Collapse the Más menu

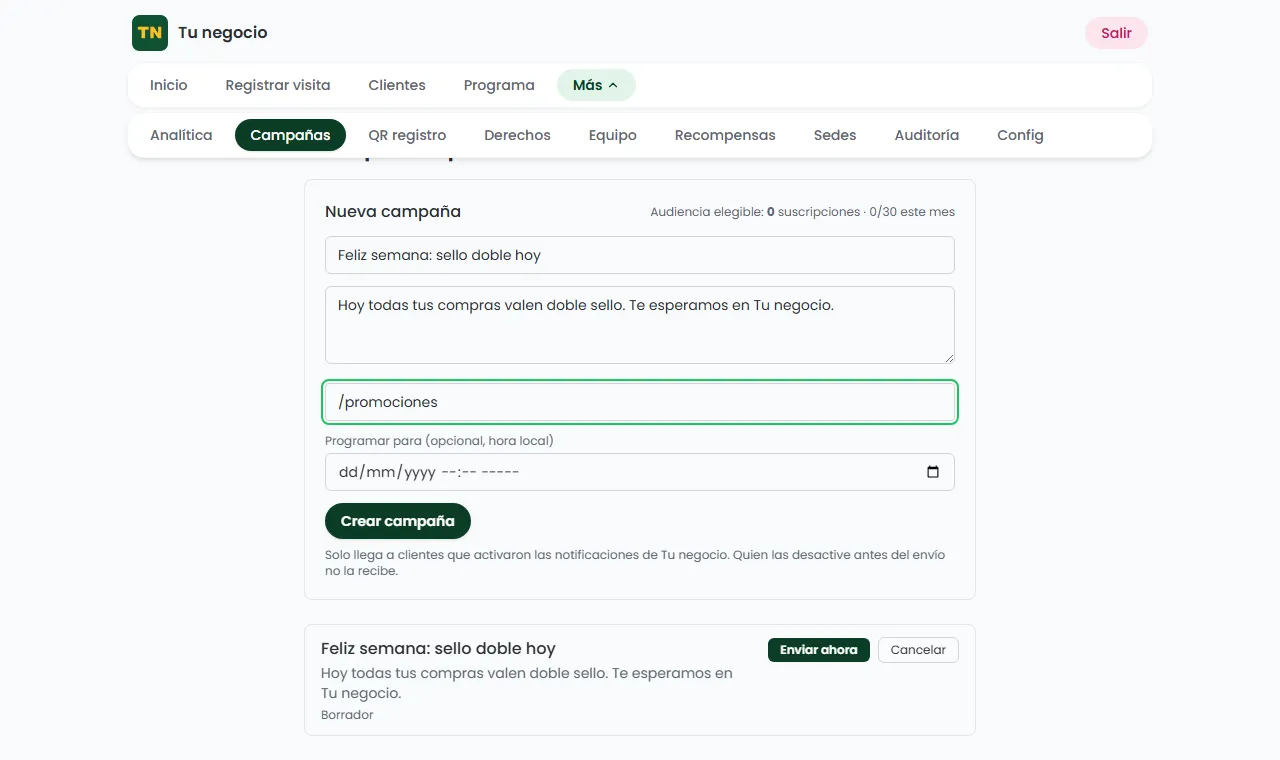coord(596,85)
